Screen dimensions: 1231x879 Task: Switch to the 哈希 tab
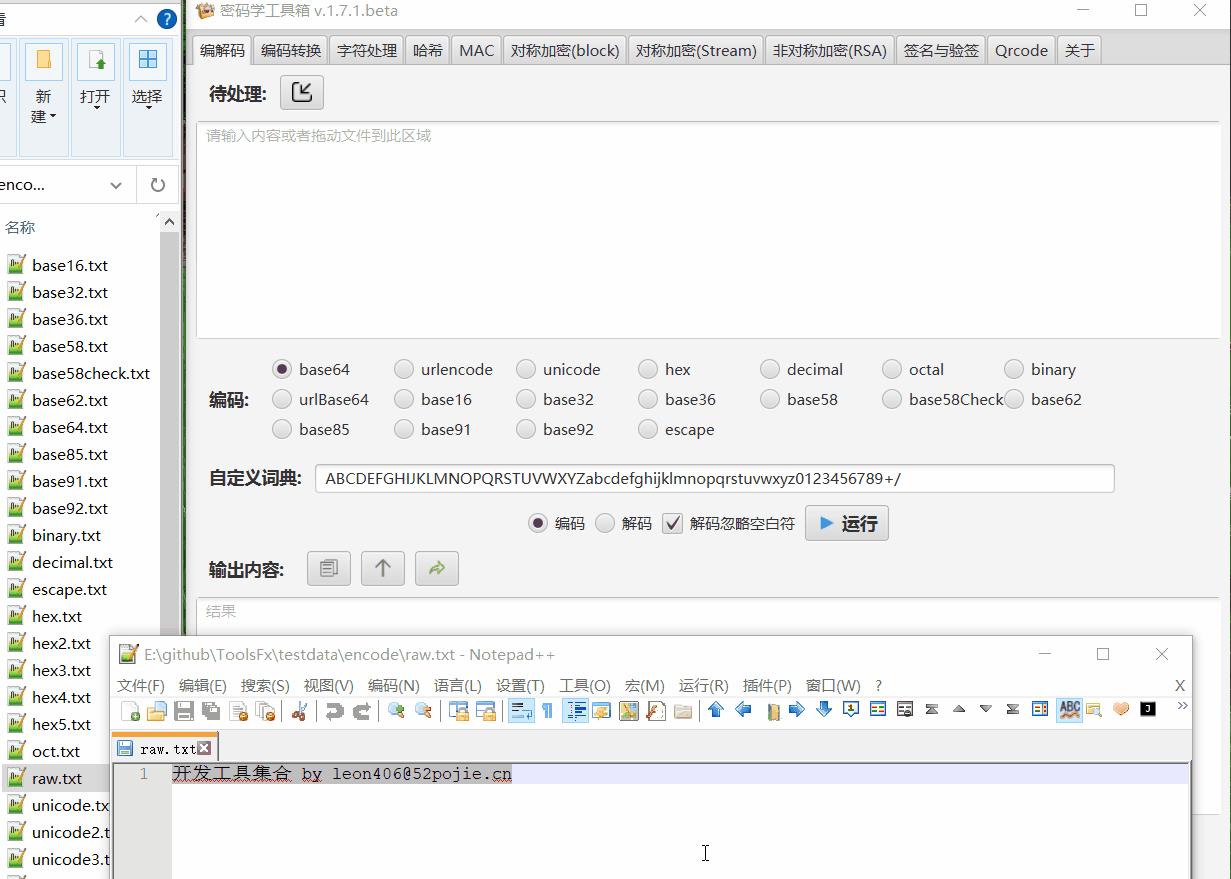427,49
